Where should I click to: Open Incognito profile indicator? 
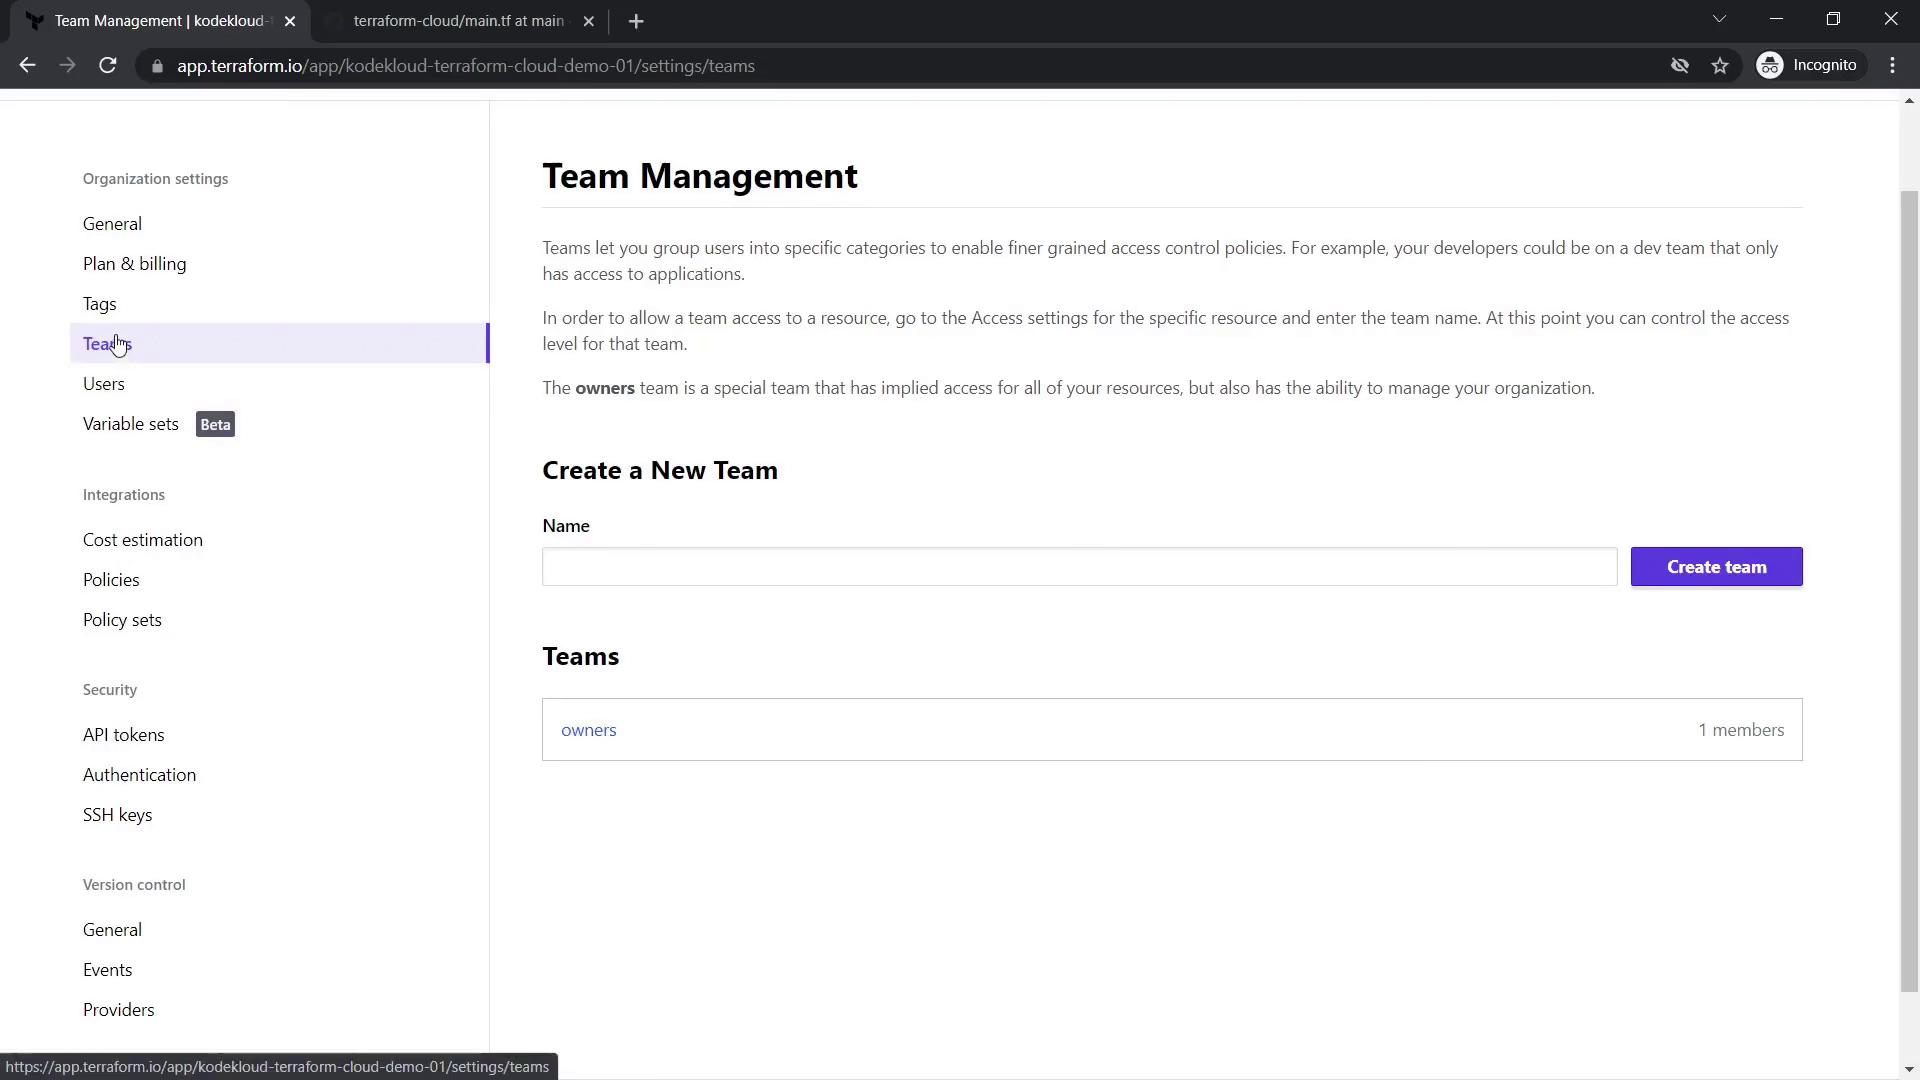(x=1808, y=66)
